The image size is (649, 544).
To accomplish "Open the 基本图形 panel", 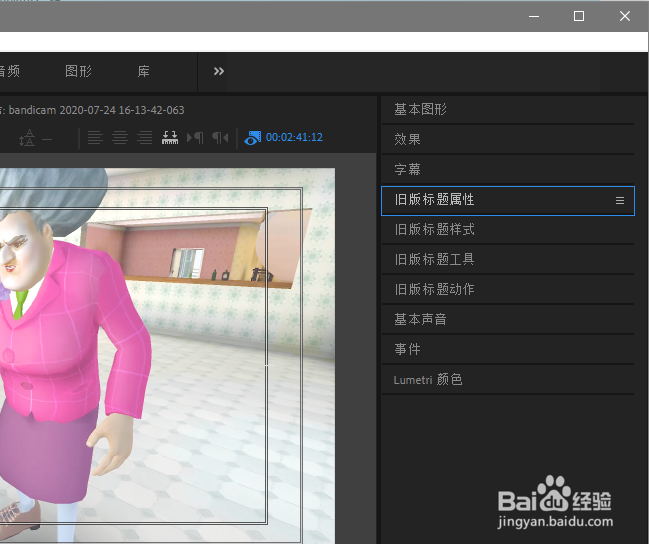I will [507, 110].
